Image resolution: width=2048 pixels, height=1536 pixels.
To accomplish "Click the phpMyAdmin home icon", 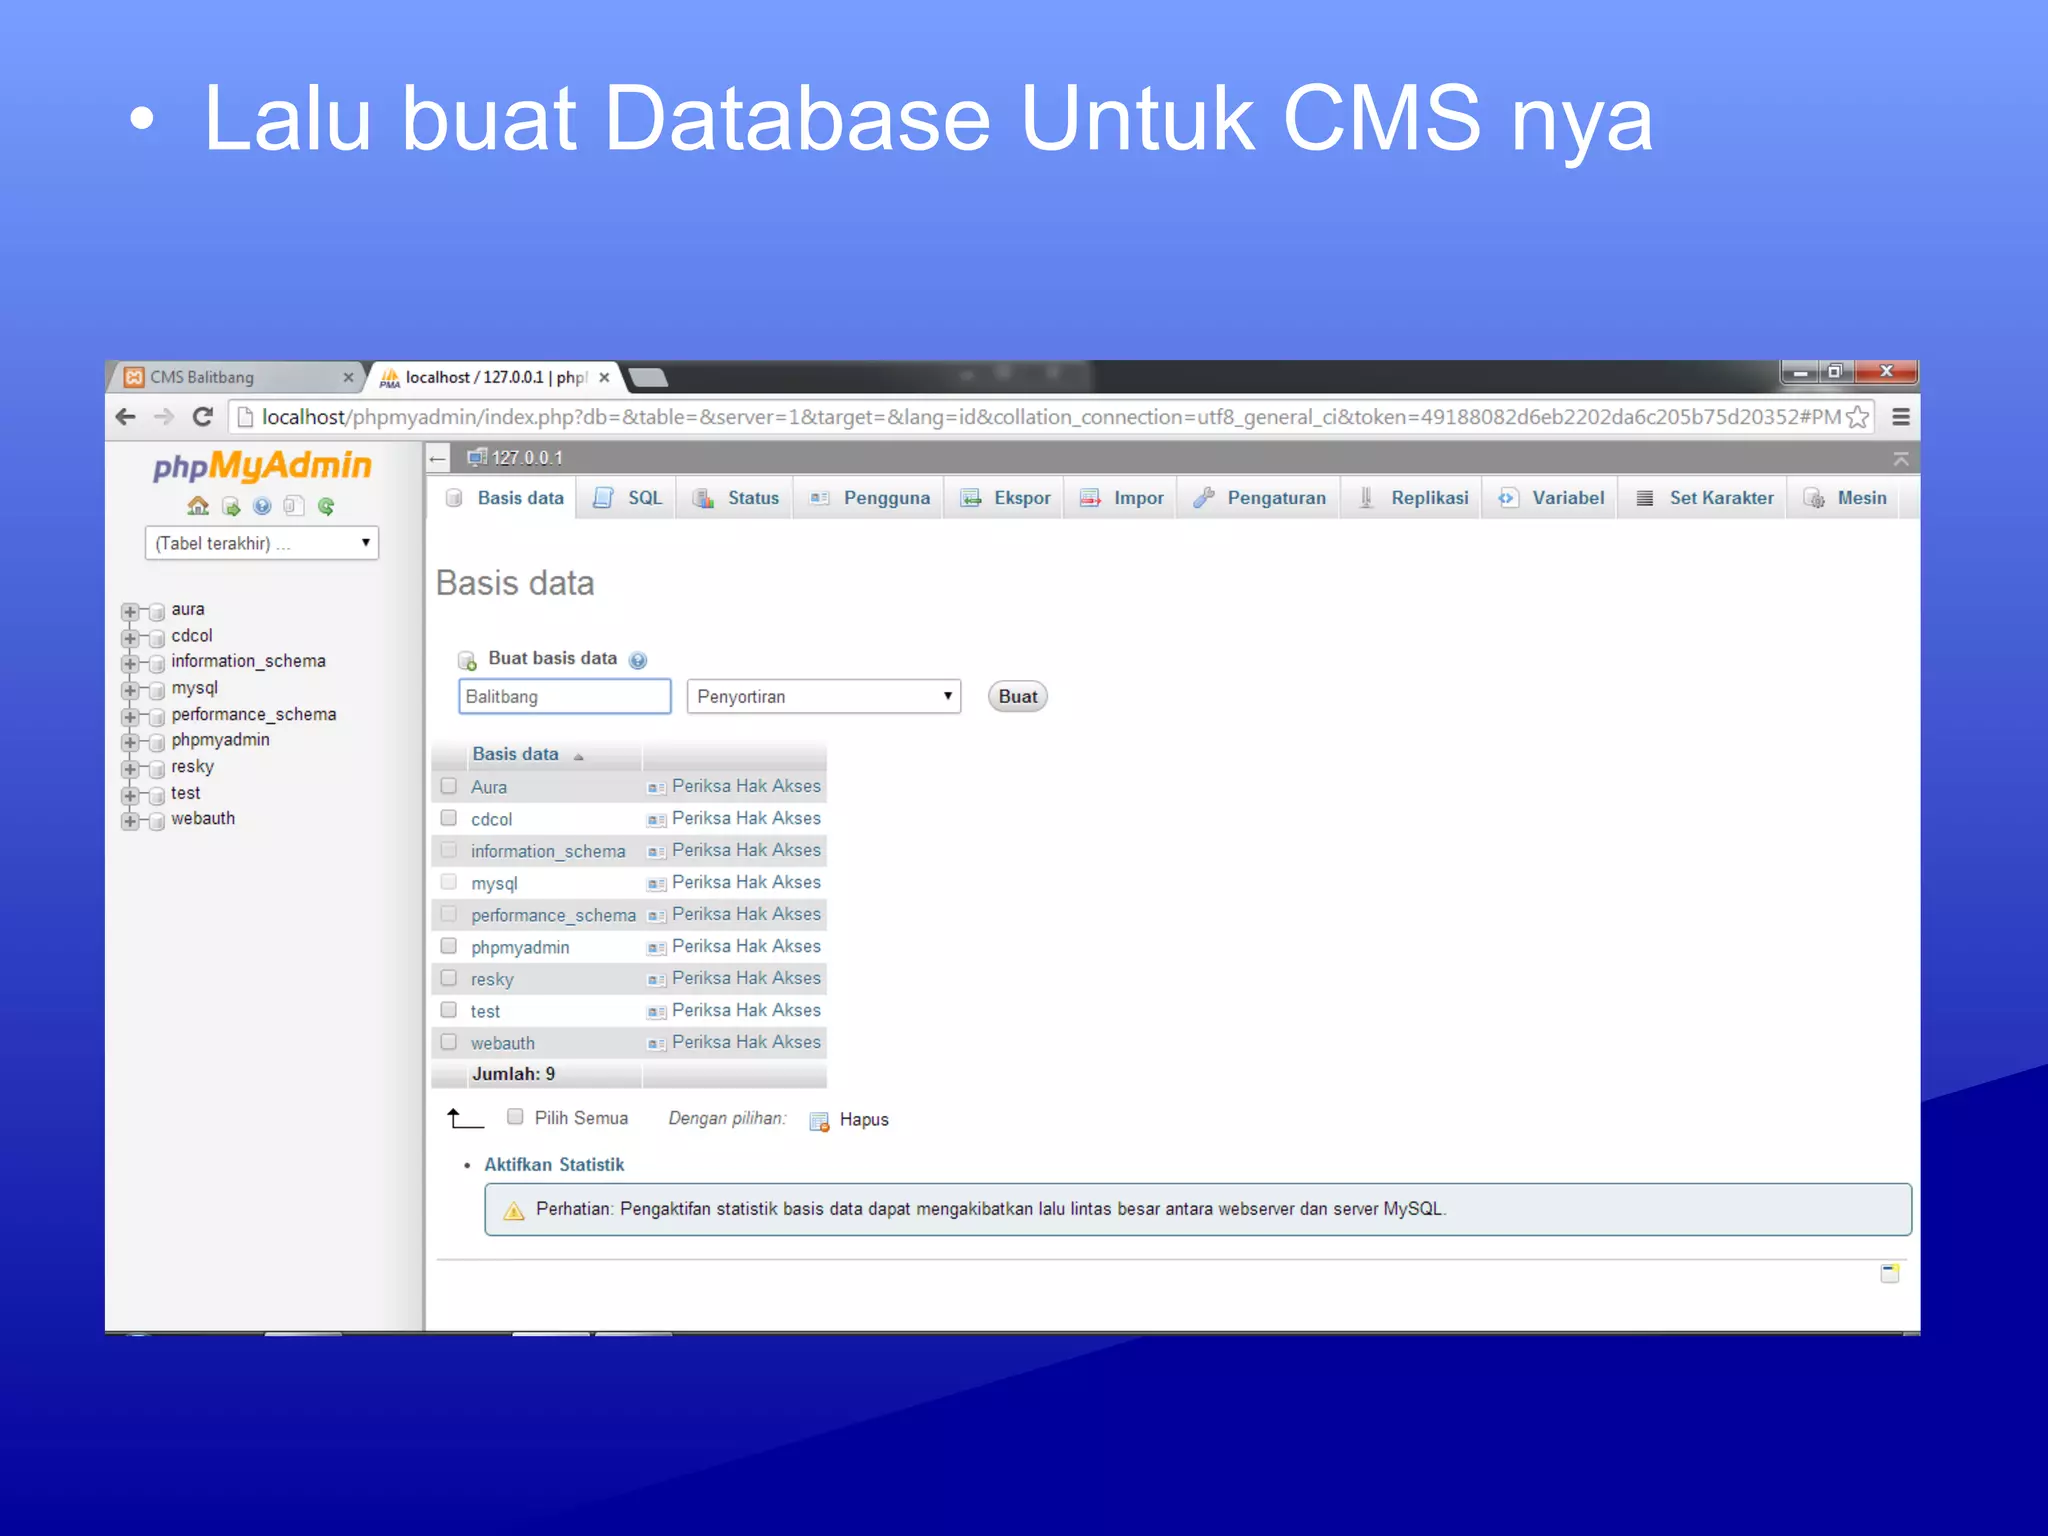I will [x=198, y=506].
